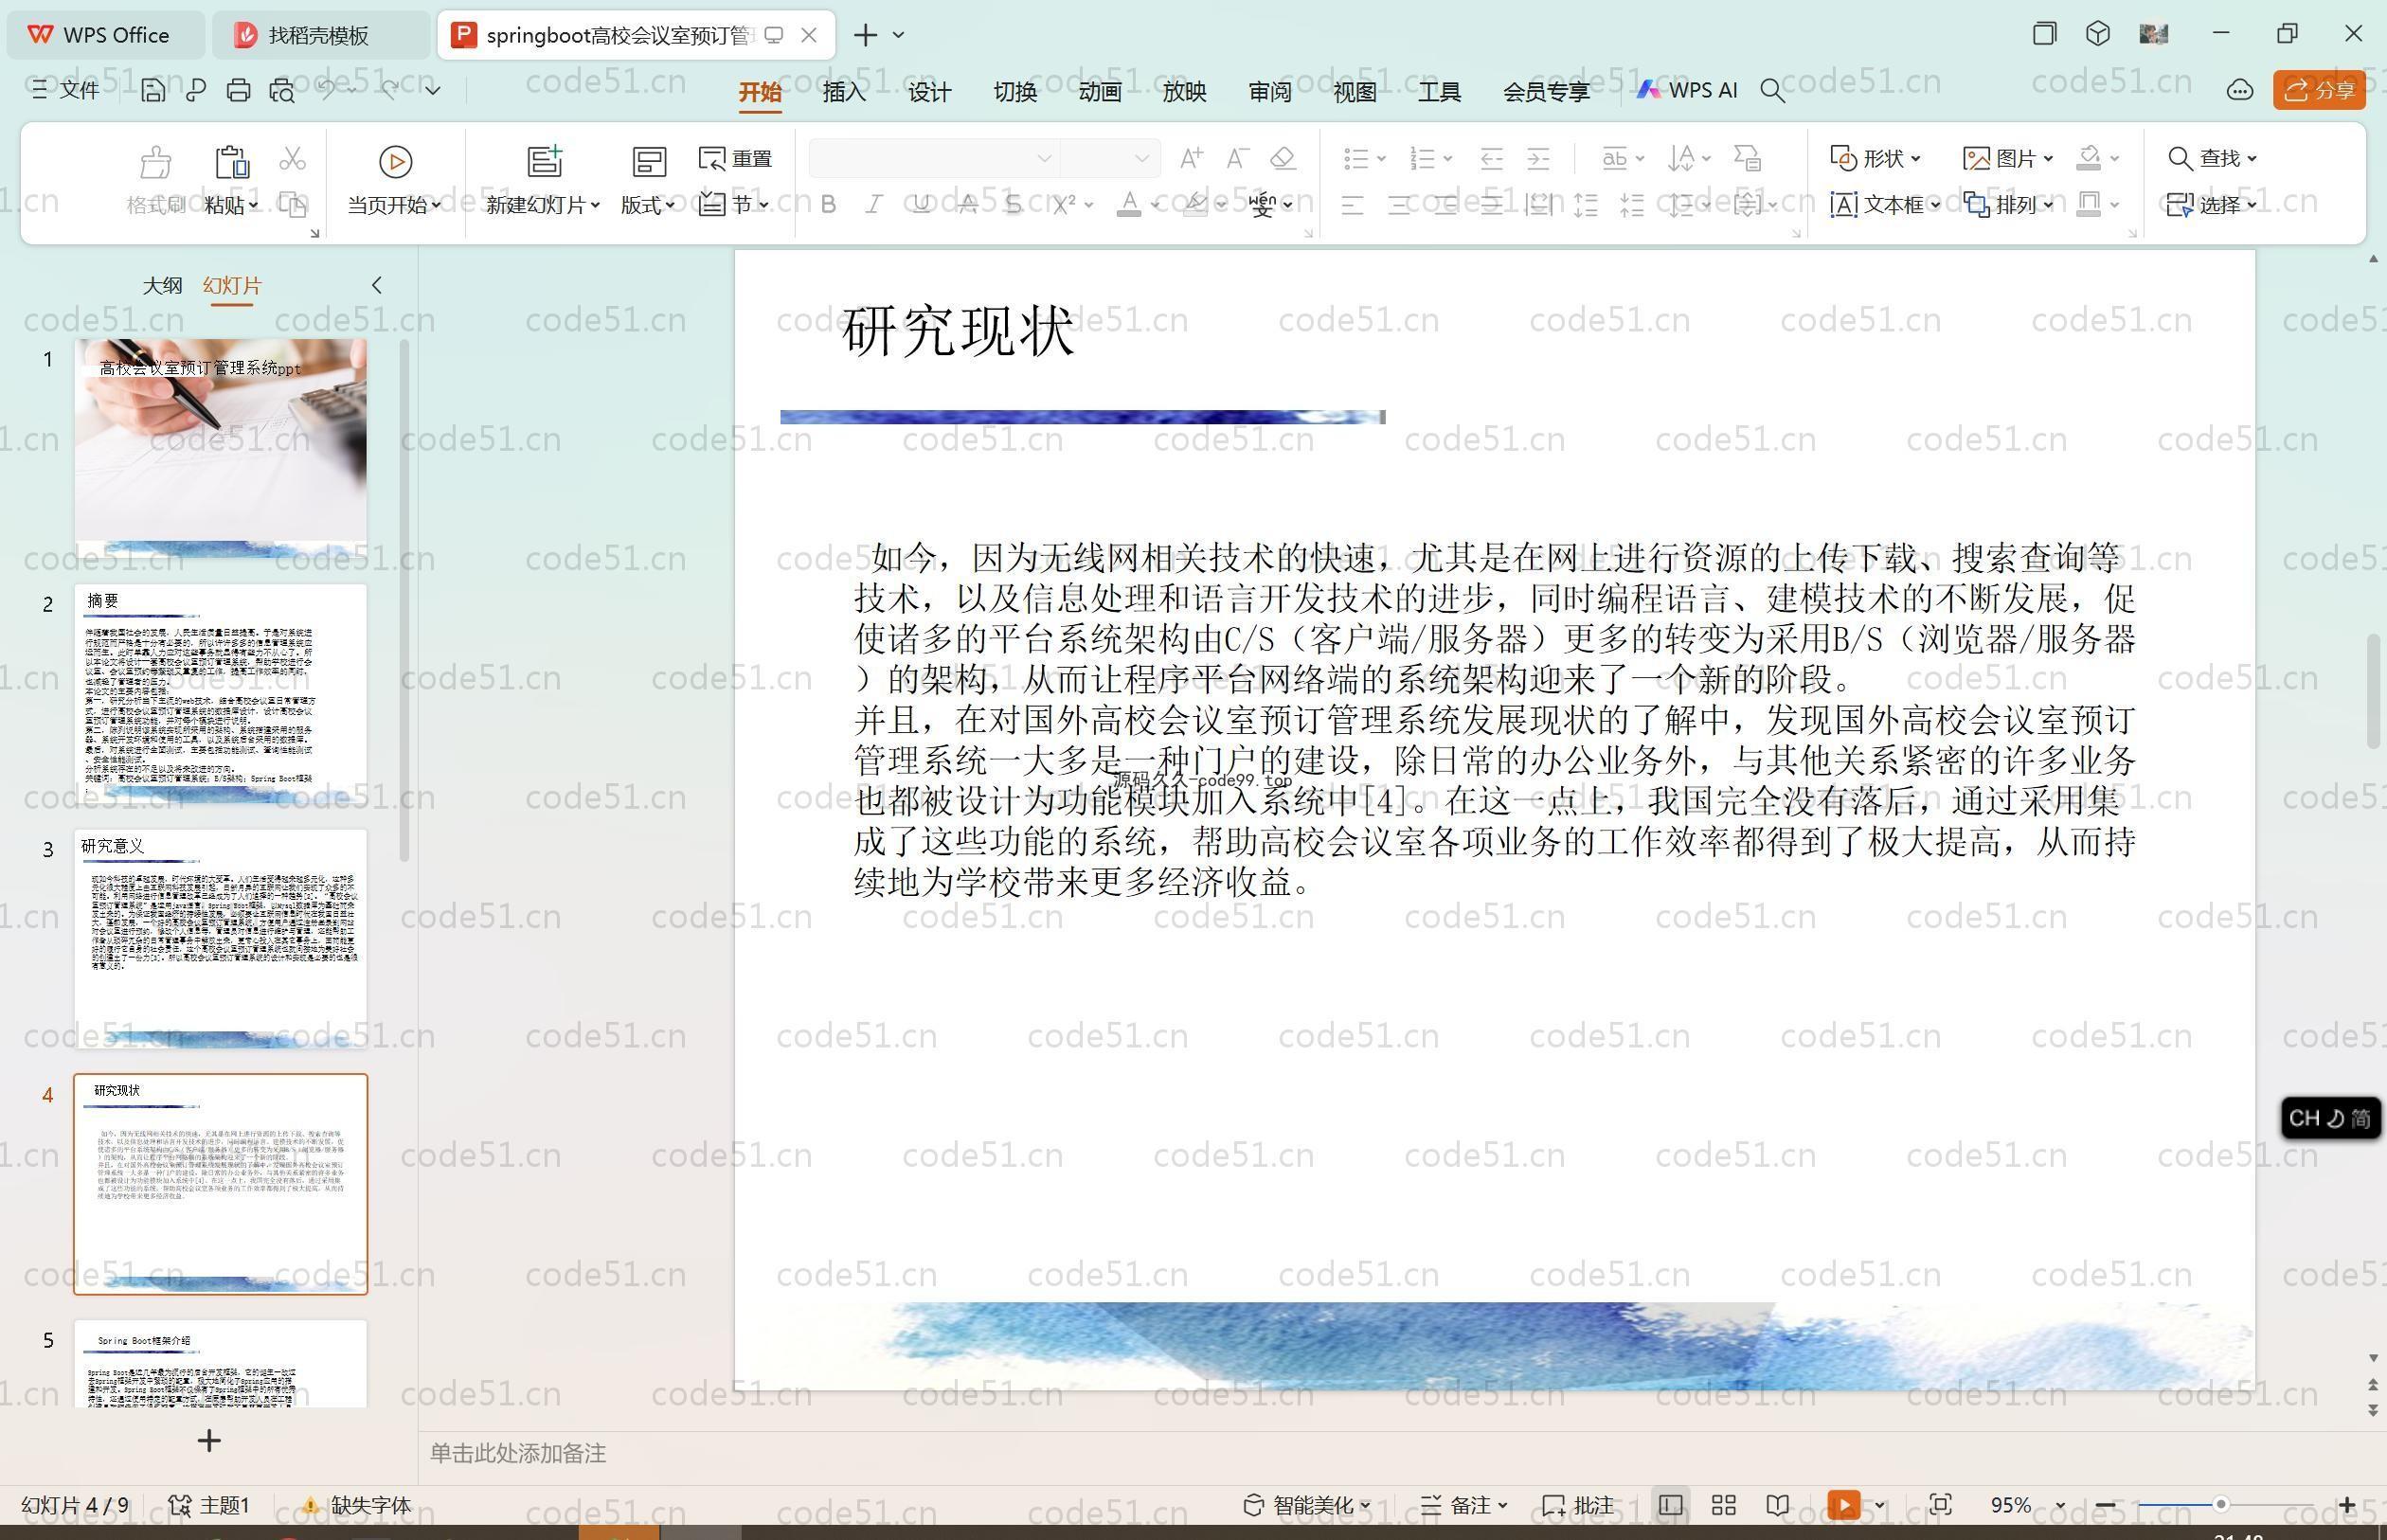
Task: Open the Font Color dropdown arrow
Action: point(1155,206)
